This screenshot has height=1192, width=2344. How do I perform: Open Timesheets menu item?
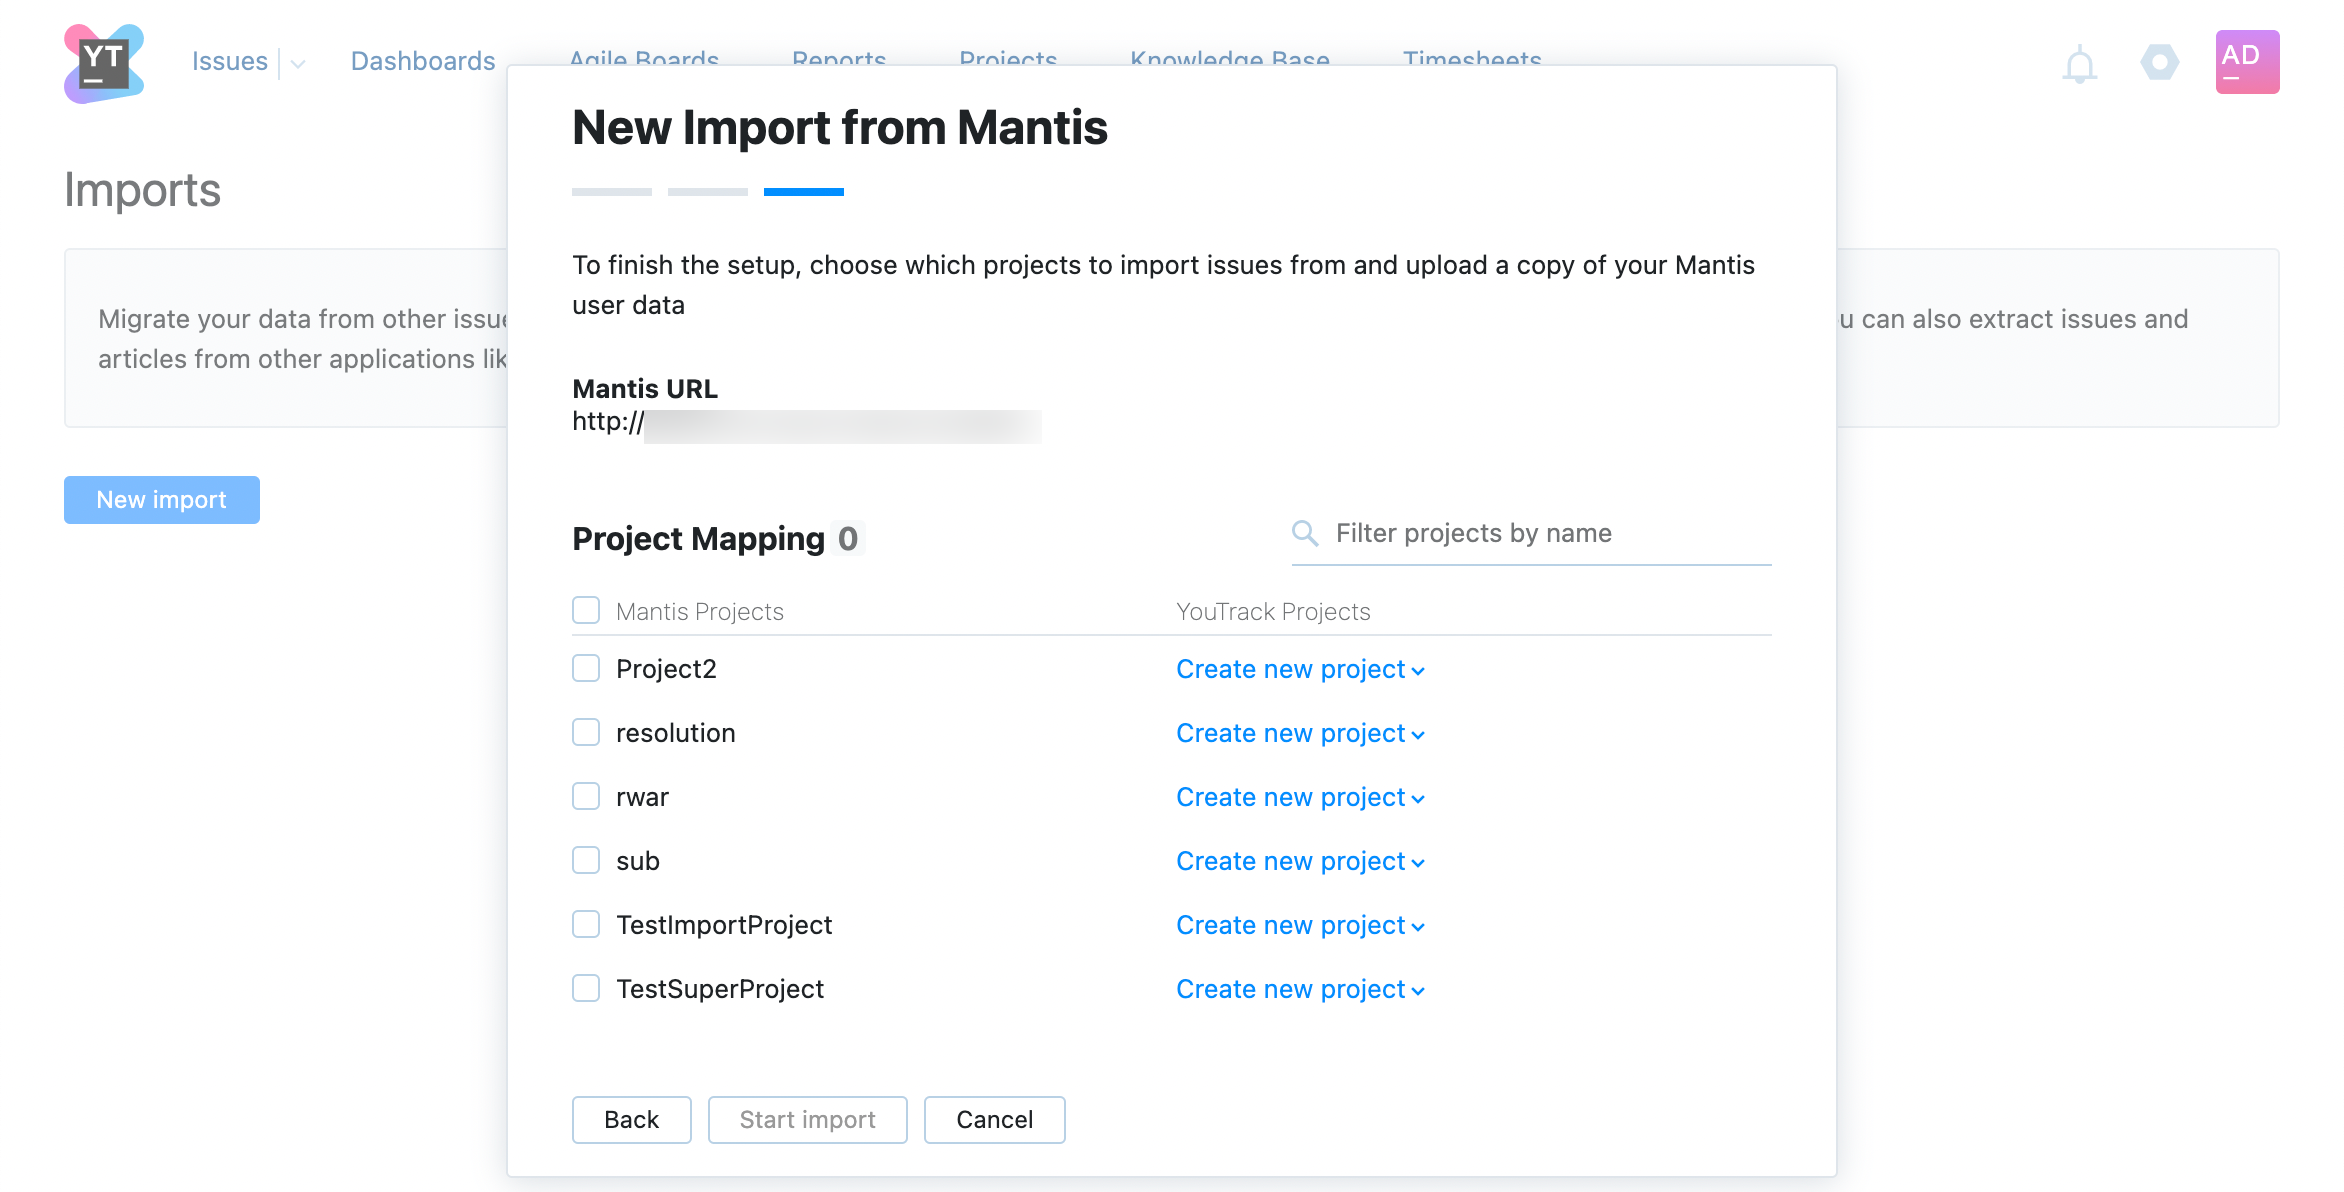(x=1472, y=57)
